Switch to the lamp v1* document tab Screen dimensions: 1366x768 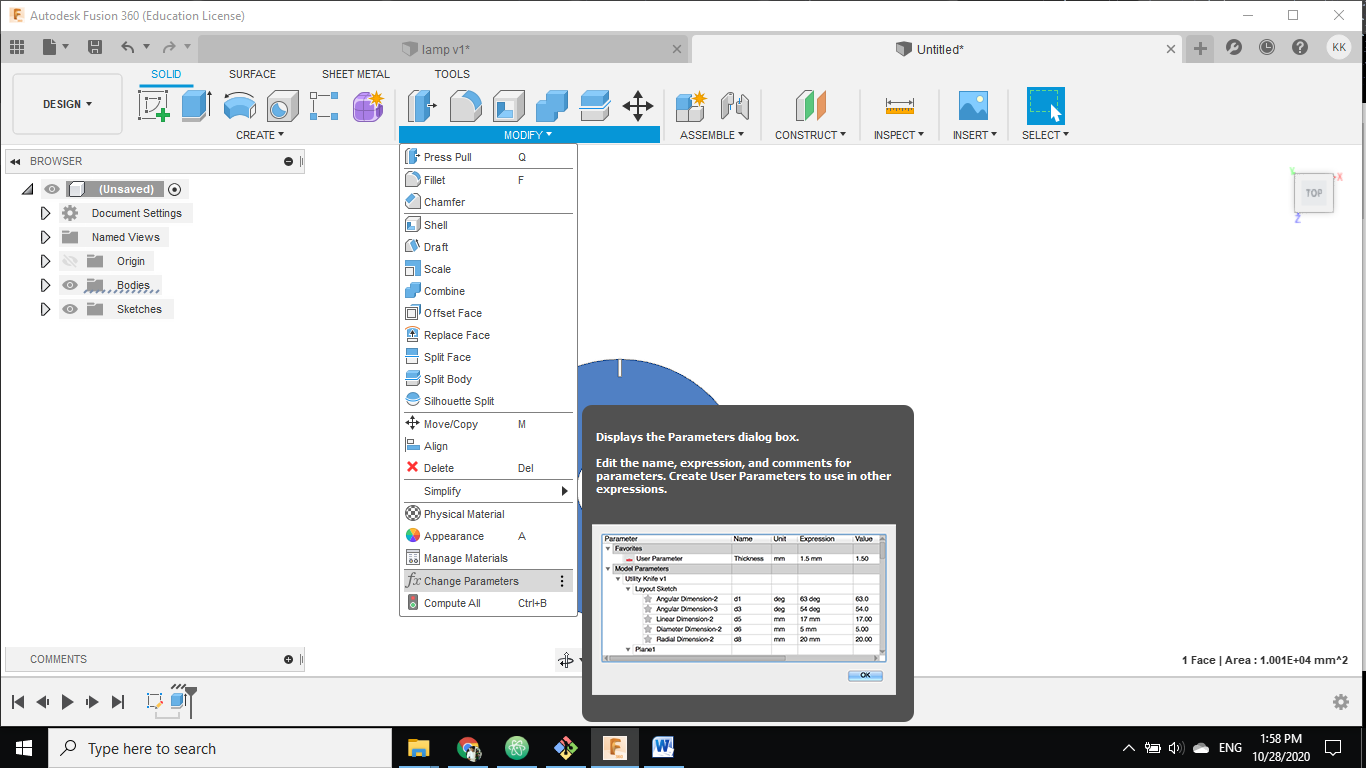(x=444, y=49)
